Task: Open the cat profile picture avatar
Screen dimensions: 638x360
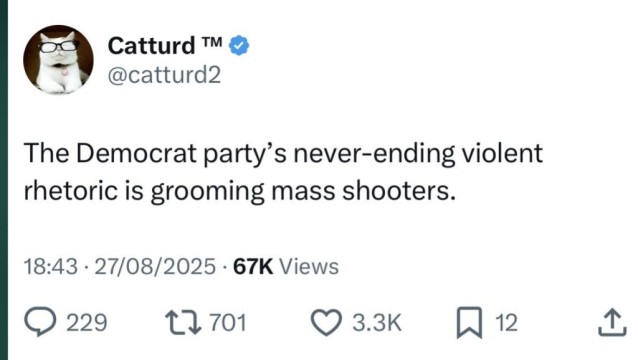Action: (58, 60)
